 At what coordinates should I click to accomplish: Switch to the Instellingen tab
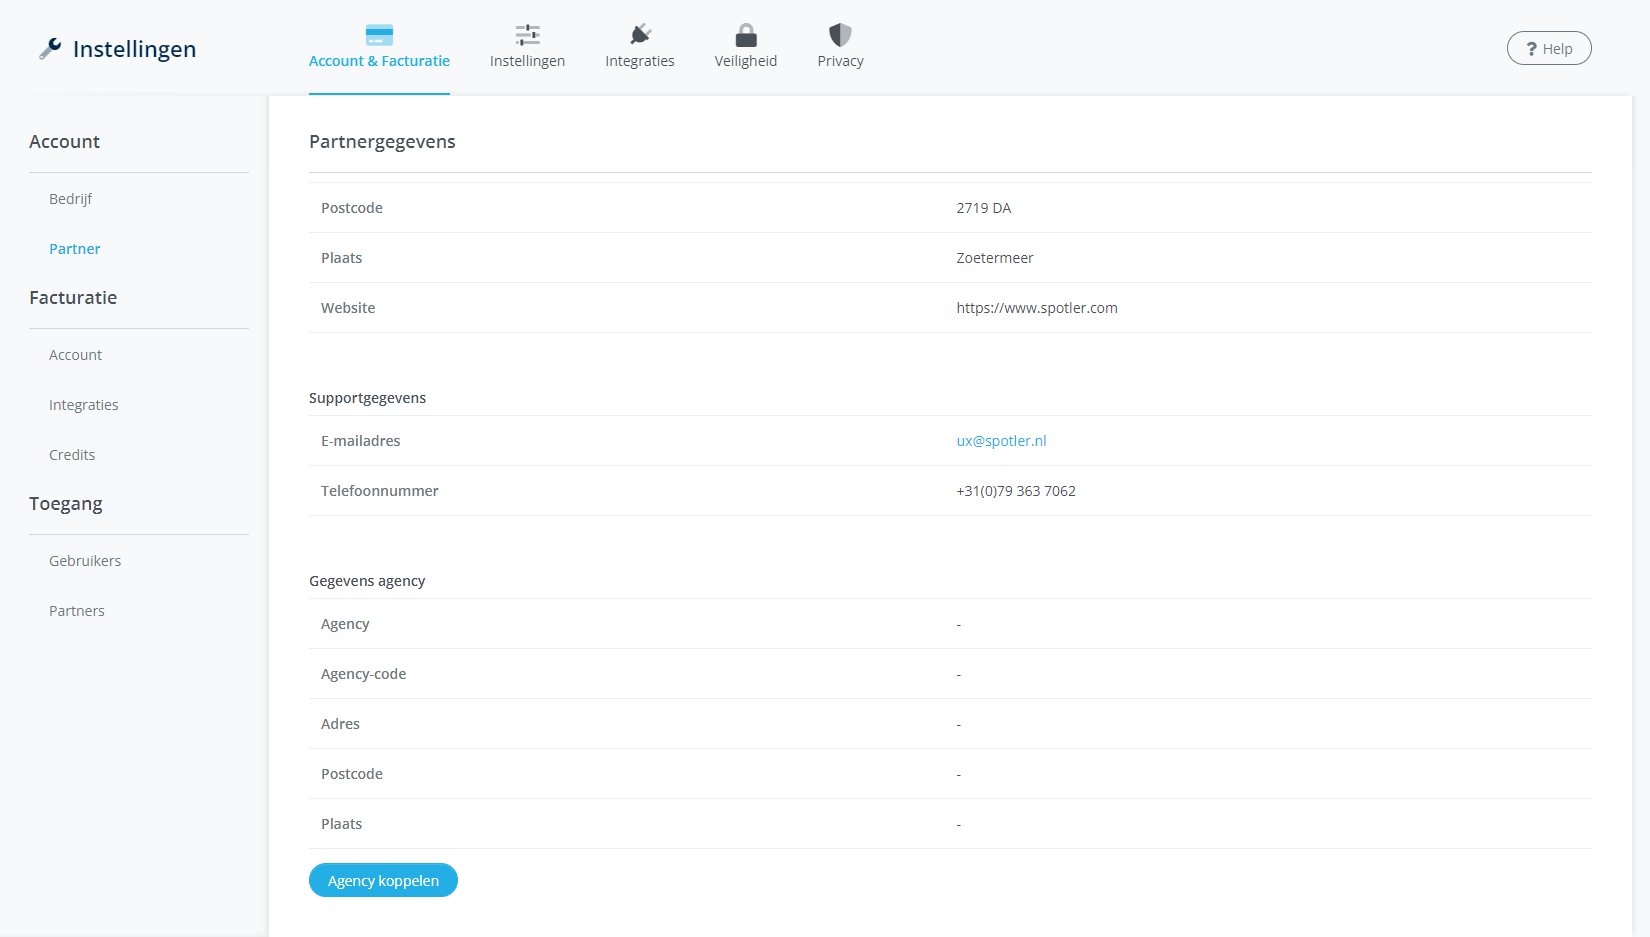[x=527, y=49]
